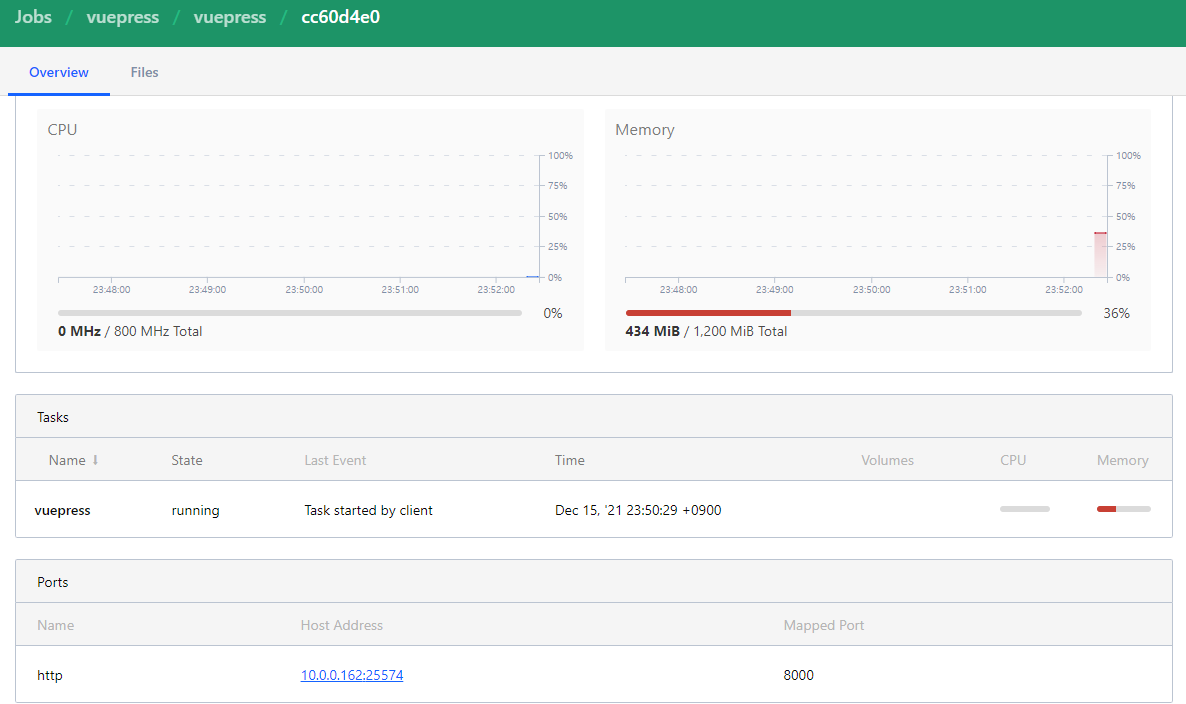Image resolution: width=1186 pixels, height=704 pixels.
Task: Click the running state cell
Action: (196, 510)
